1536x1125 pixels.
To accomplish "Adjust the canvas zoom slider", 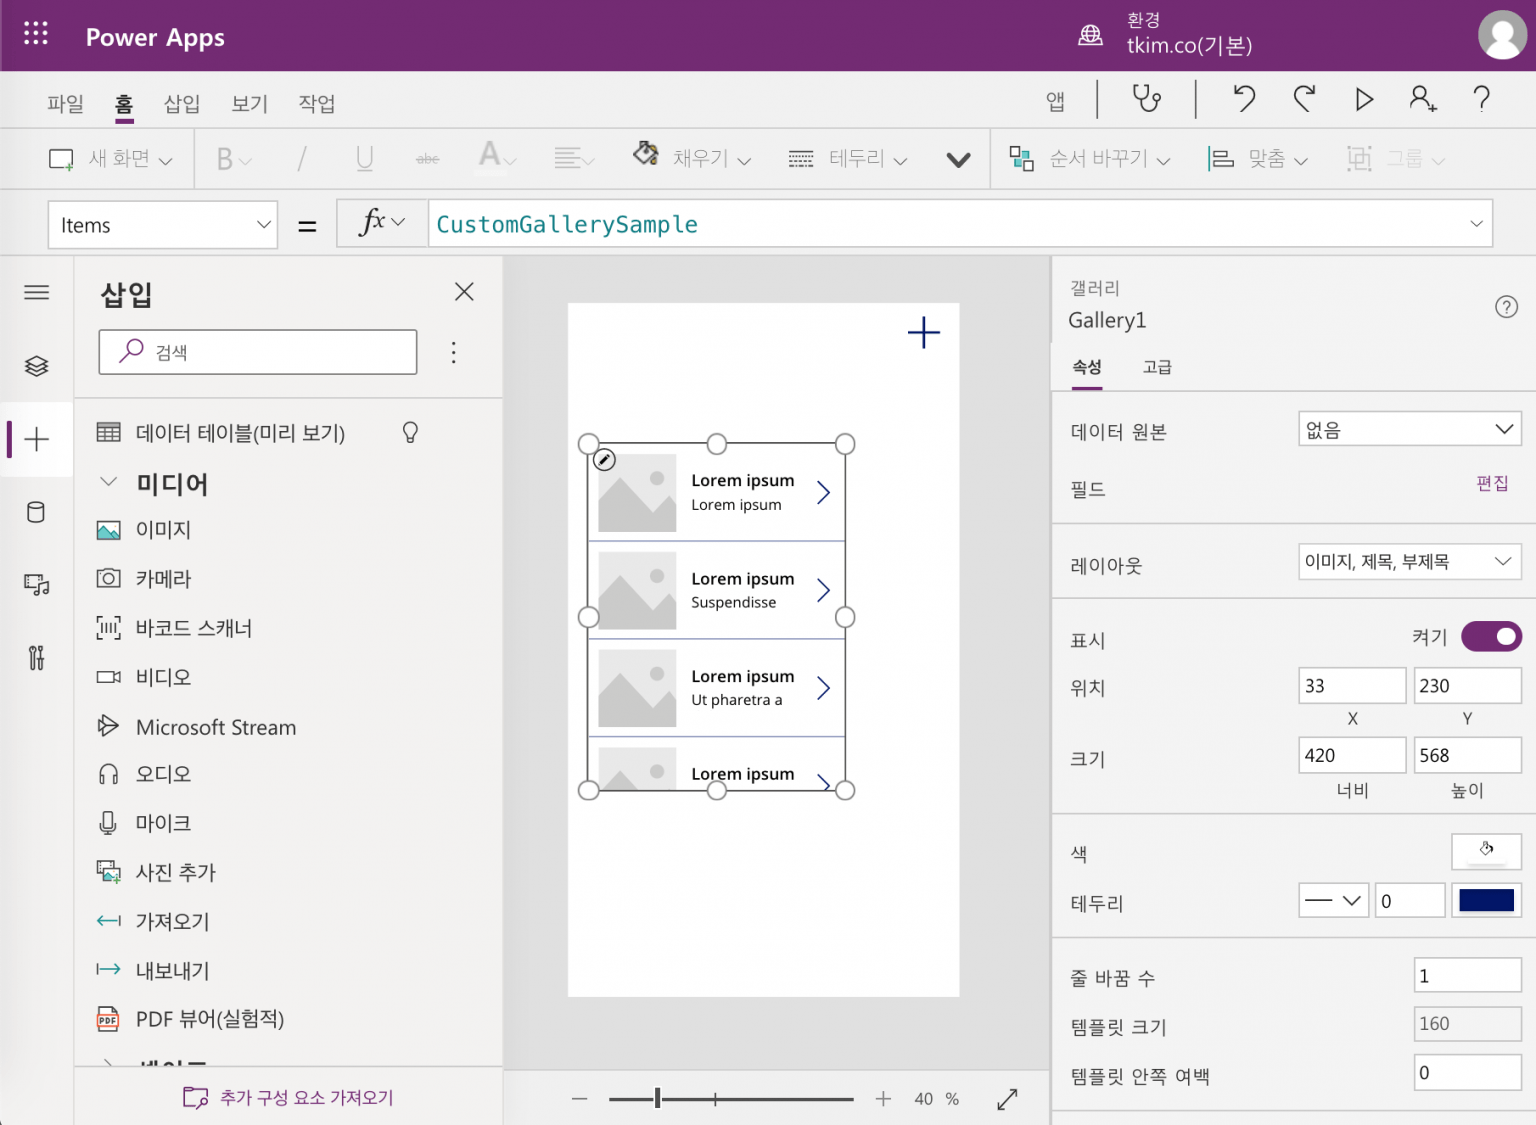I will click(657, 1097).
